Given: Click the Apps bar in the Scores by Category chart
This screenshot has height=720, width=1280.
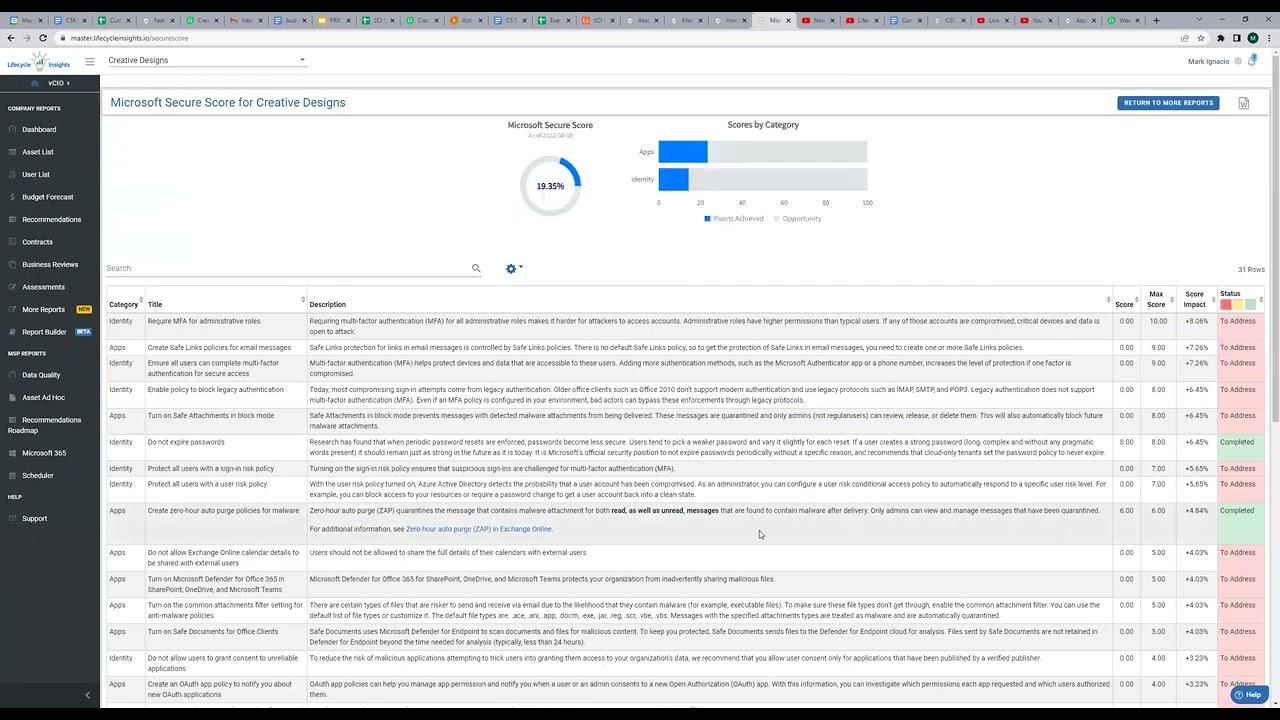Looking at the screenshot, I should click(x=683, y=152).
